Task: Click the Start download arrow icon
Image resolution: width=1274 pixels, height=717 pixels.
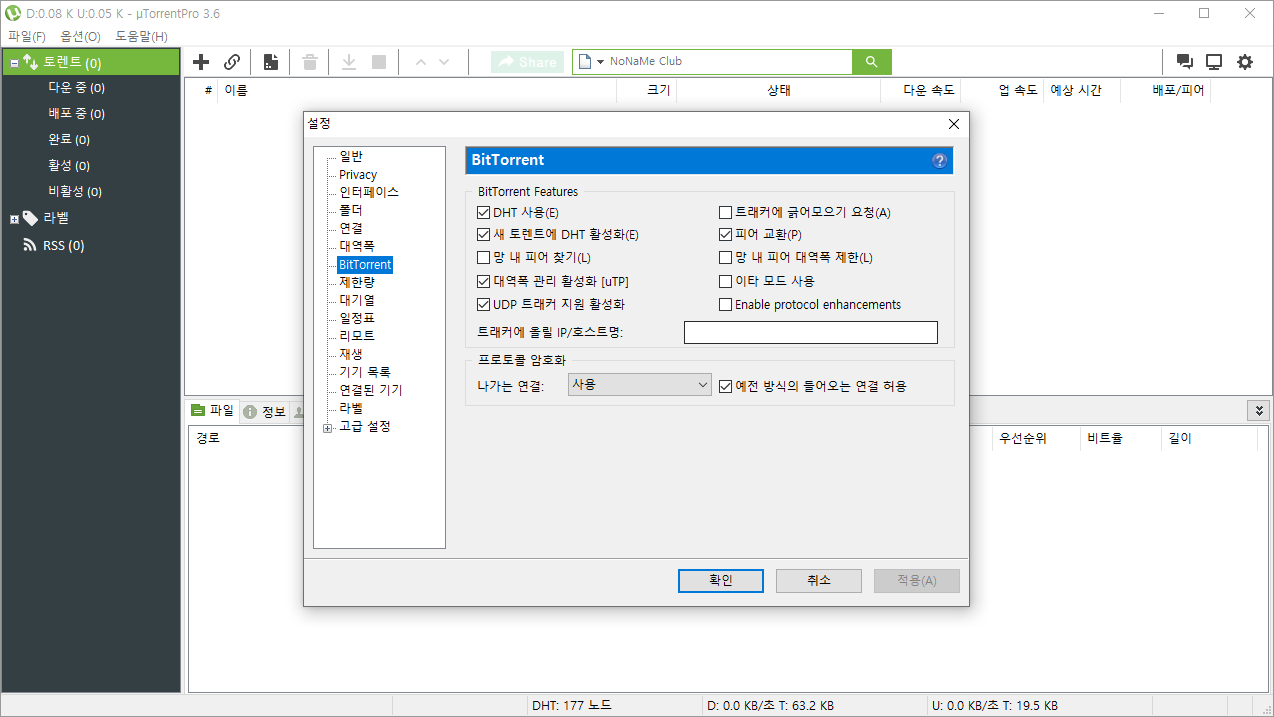Action: tap(349, 62)
